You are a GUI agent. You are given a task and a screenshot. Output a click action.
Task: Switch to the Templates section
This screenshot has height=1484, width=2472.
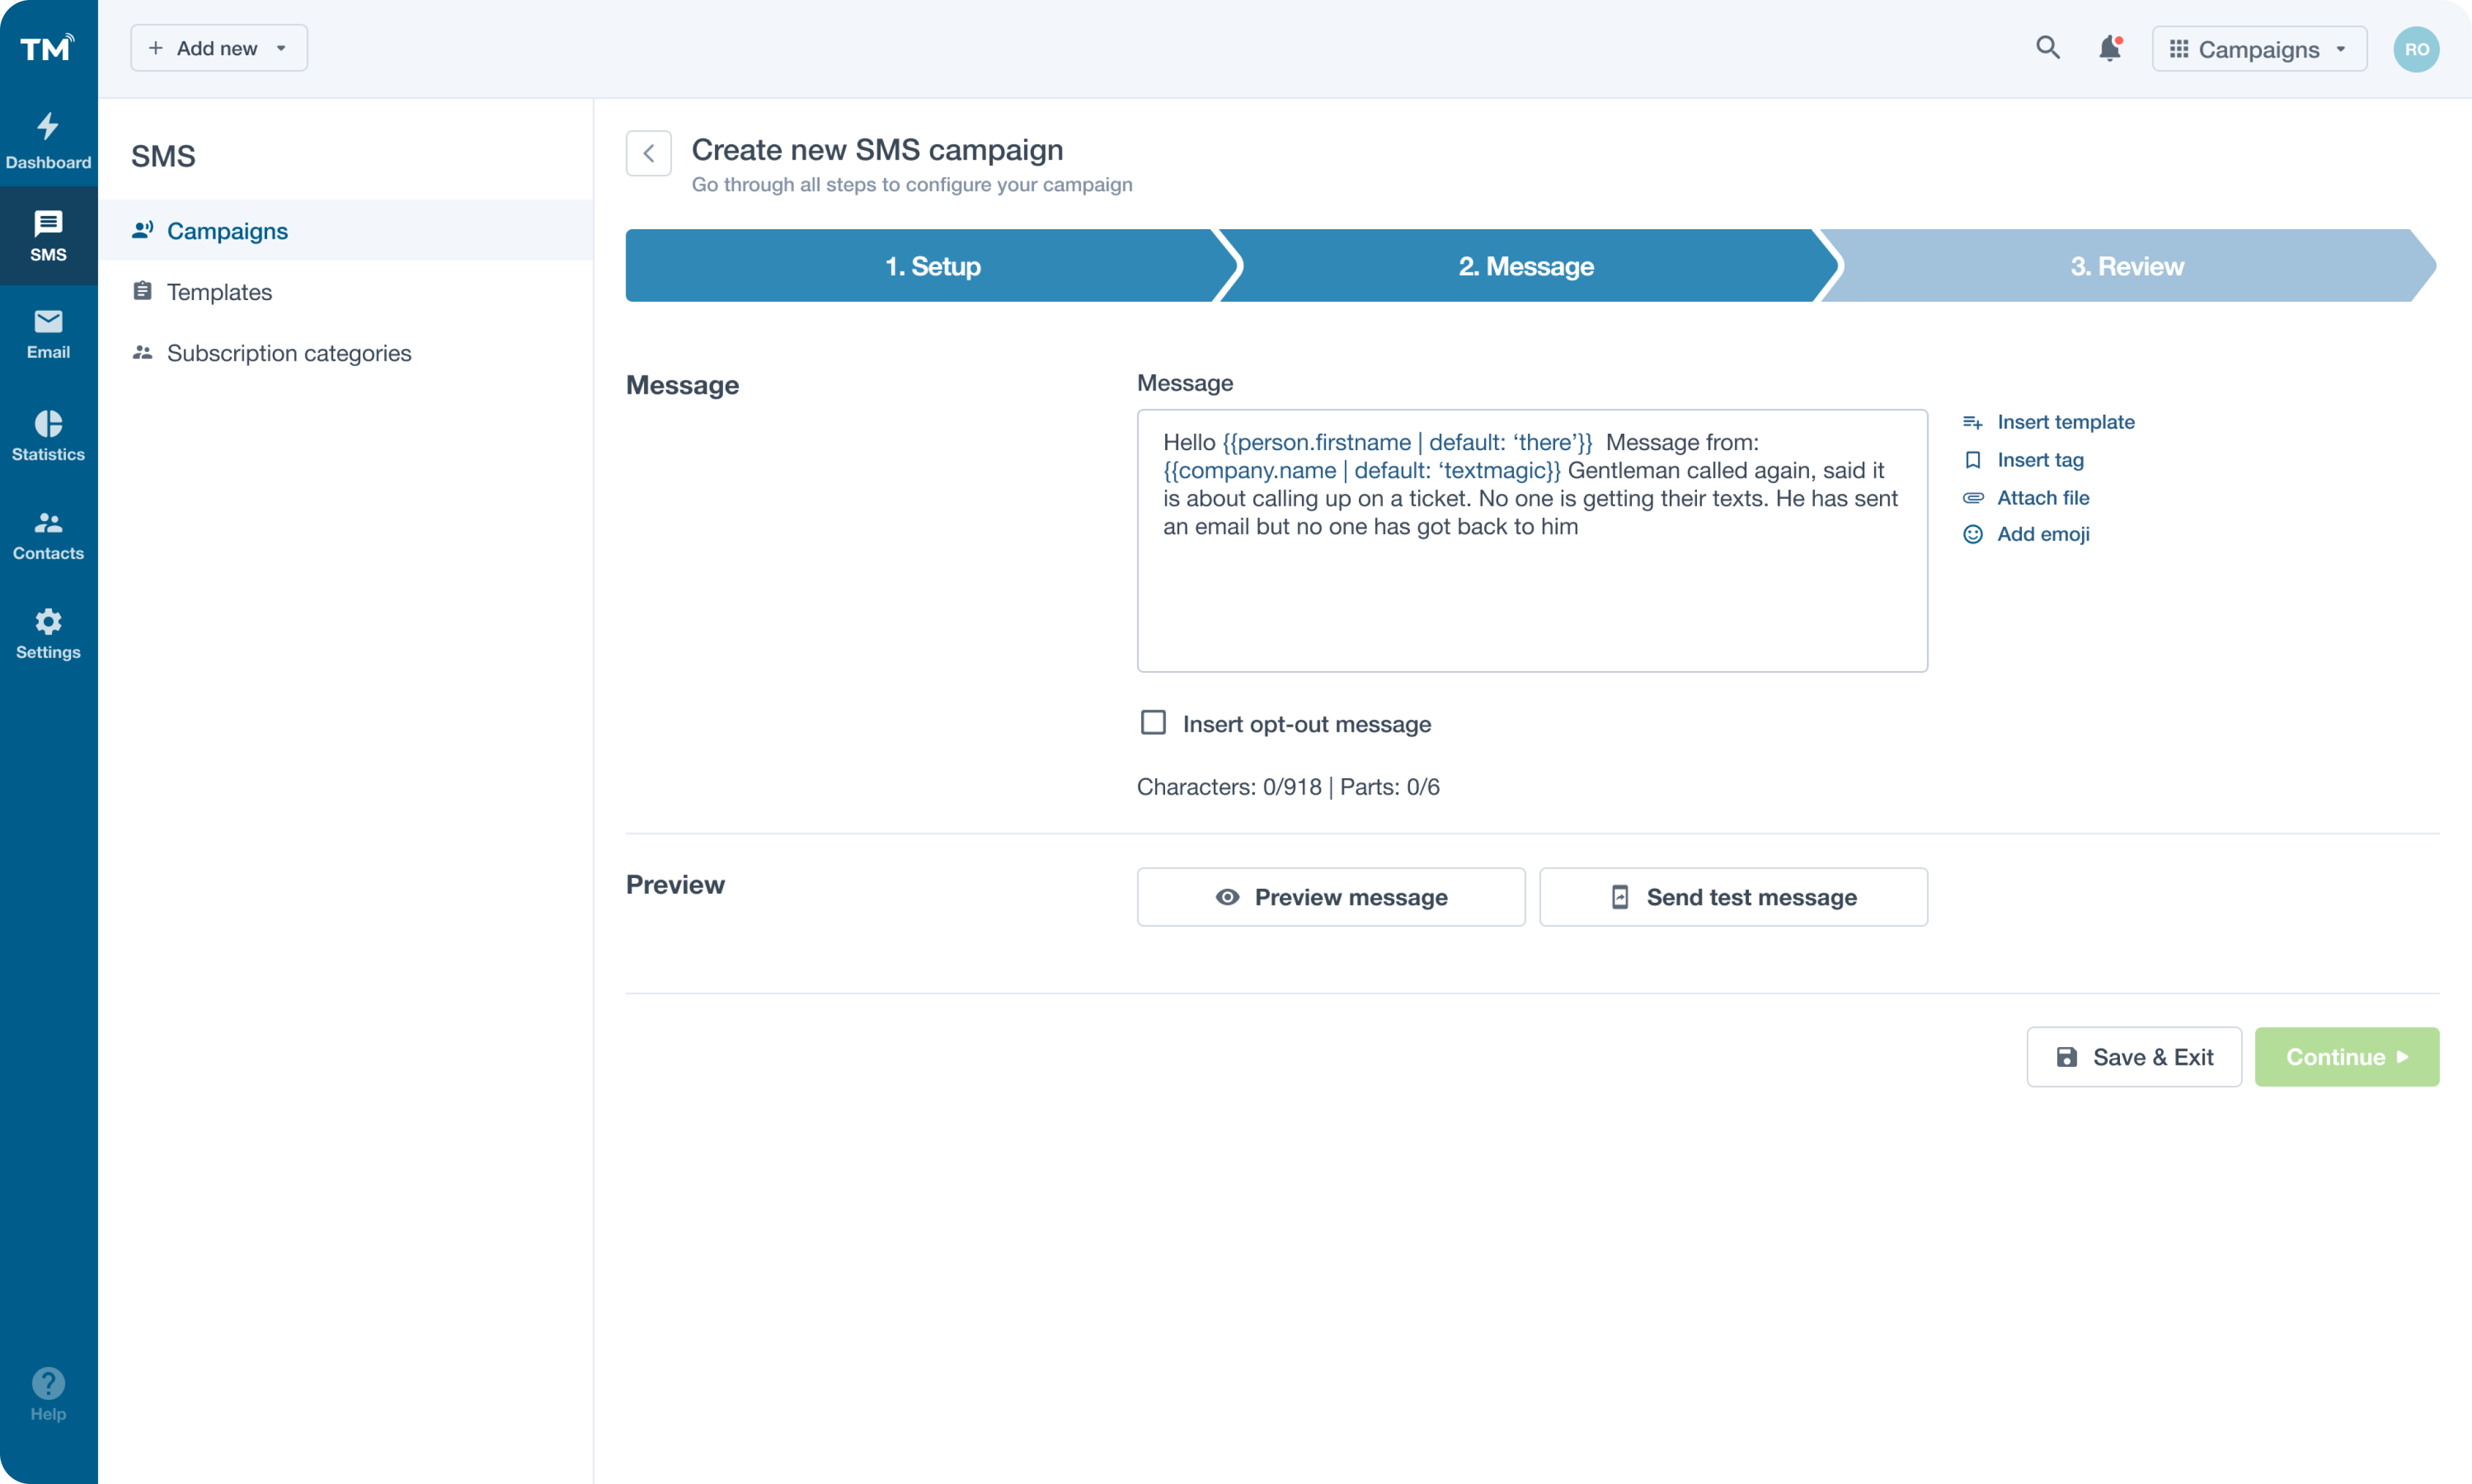[x=219, y=292]
